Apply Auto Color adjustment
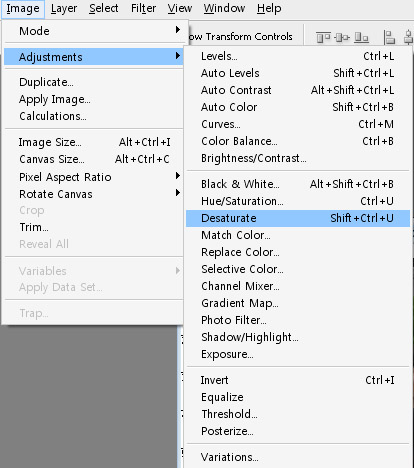 coord(298,107)
